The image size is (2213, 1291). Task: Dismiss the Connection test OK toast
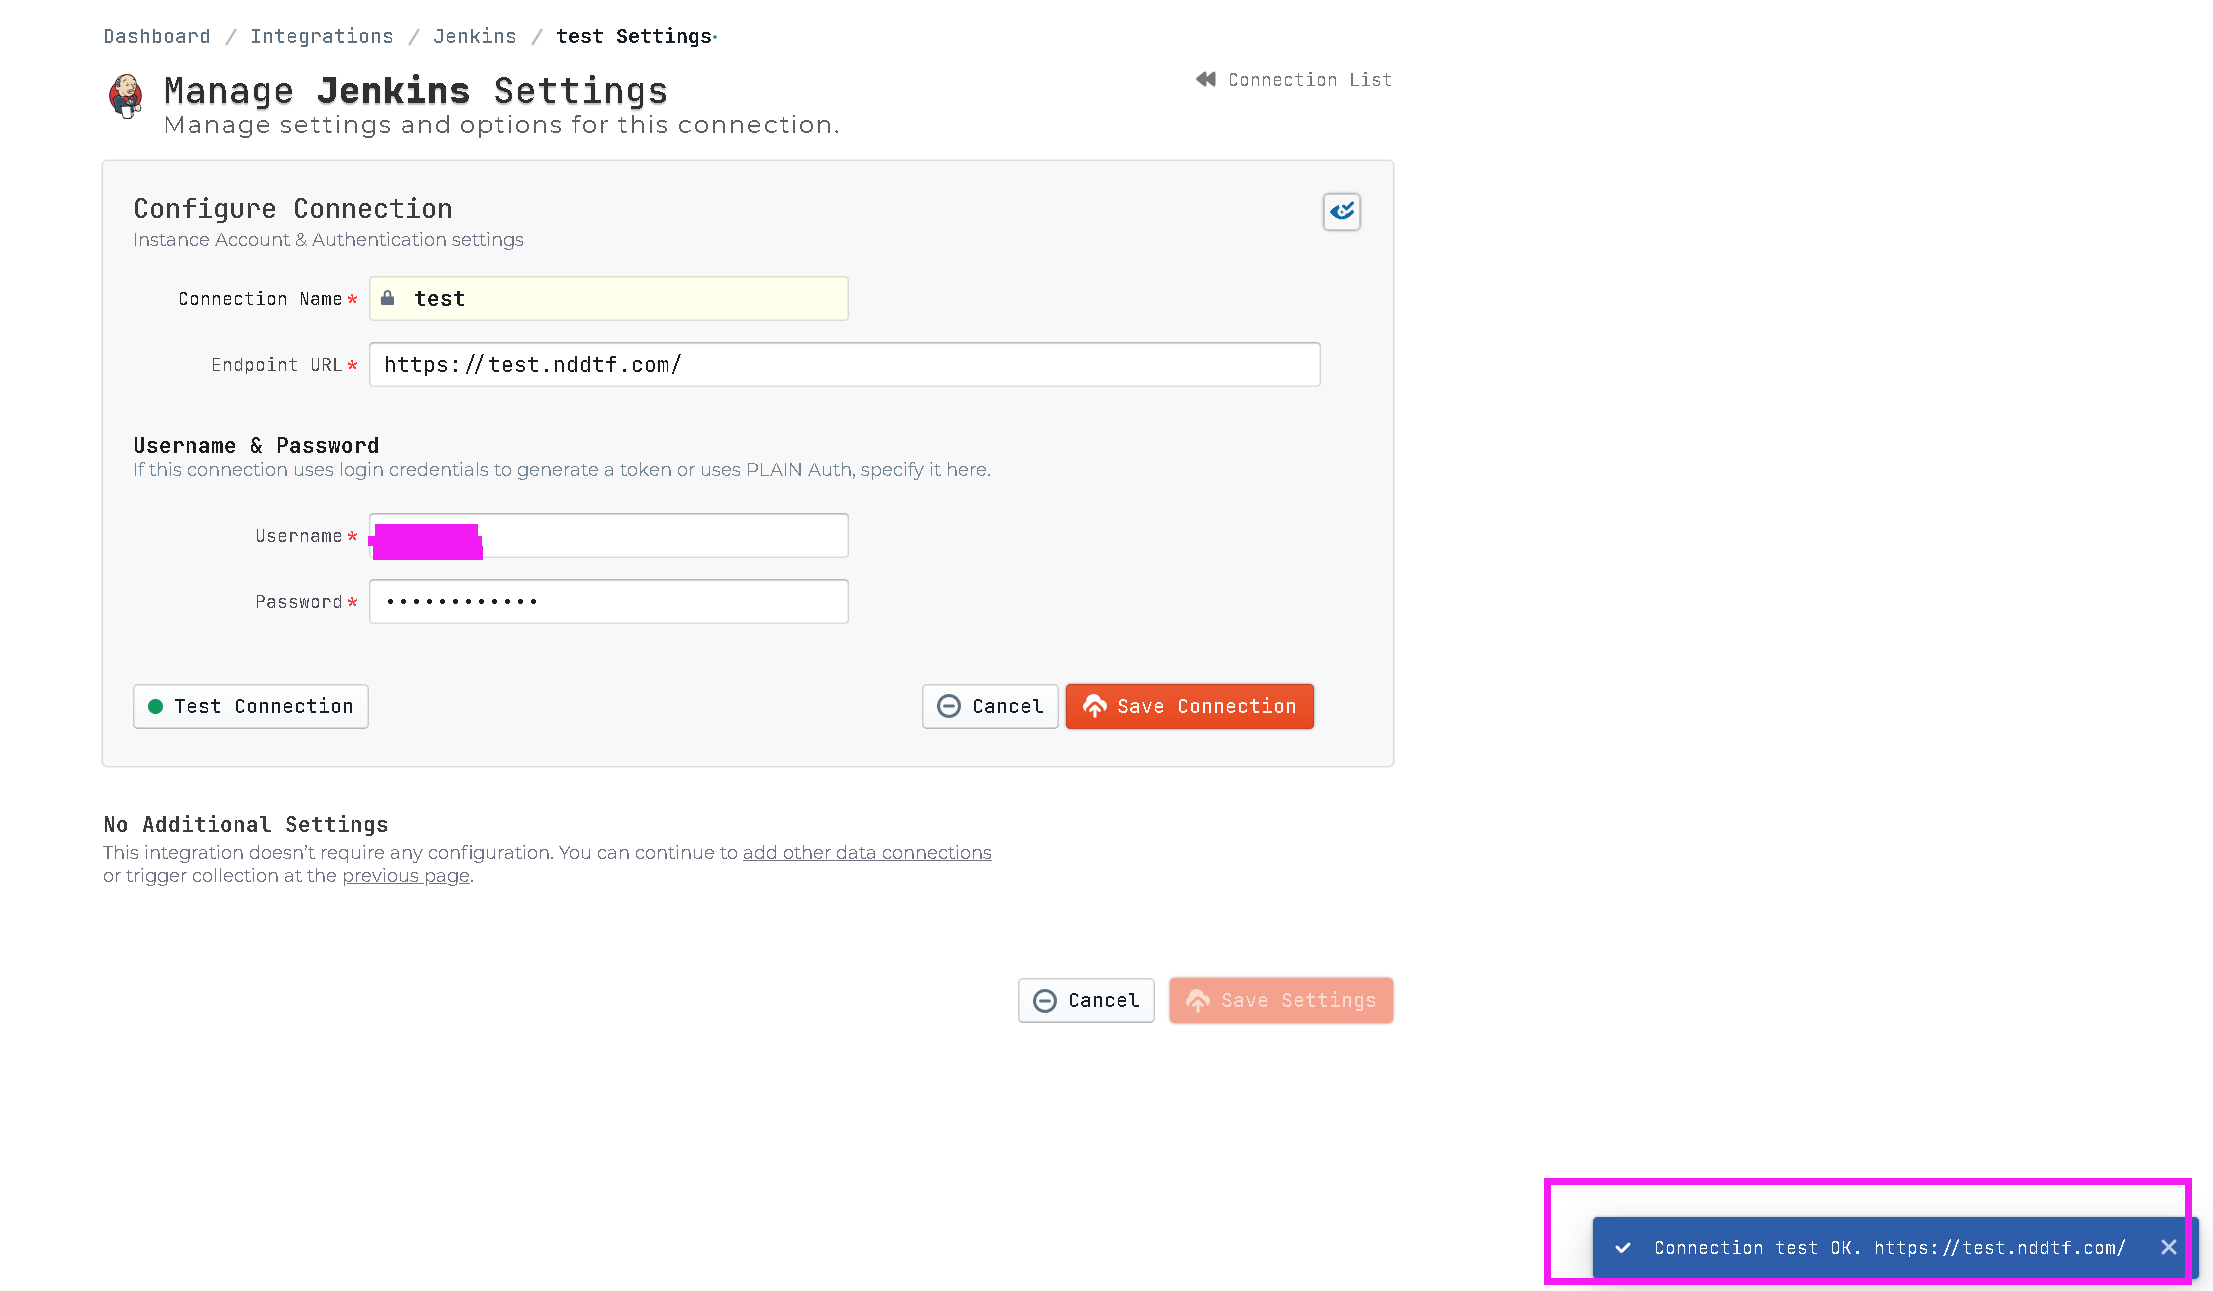(x=2168, y=1247)
